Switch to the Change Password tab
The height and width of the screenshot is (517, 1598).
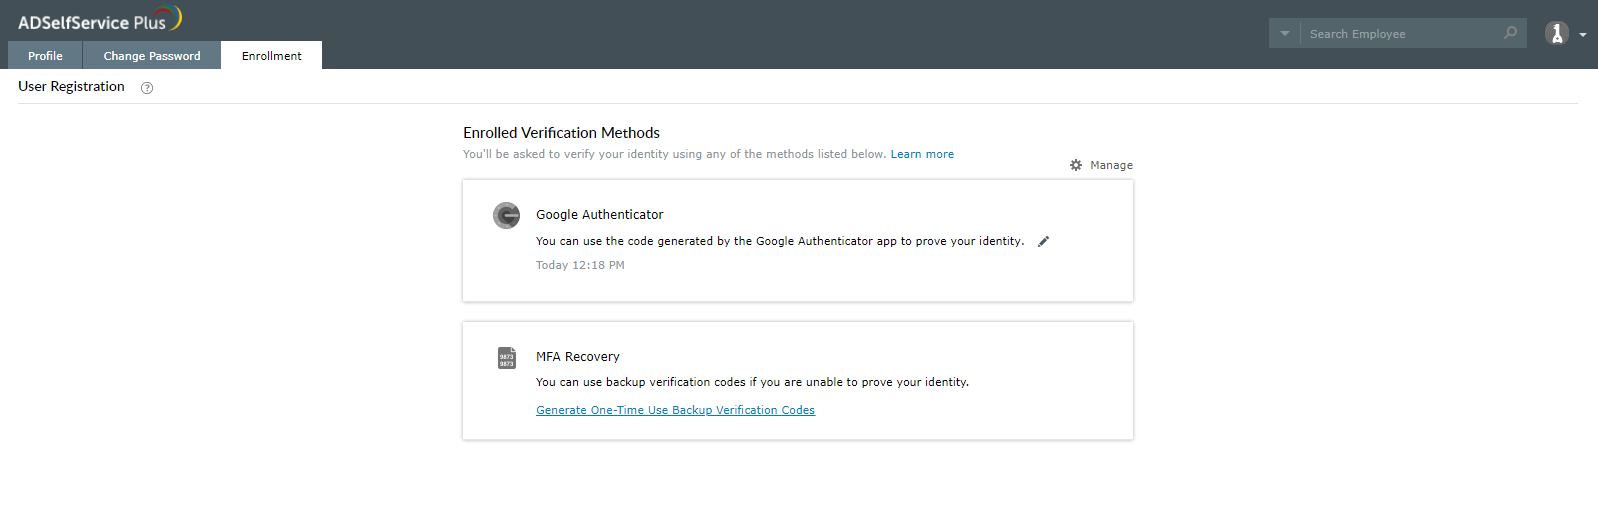click(x=152, y=56)
